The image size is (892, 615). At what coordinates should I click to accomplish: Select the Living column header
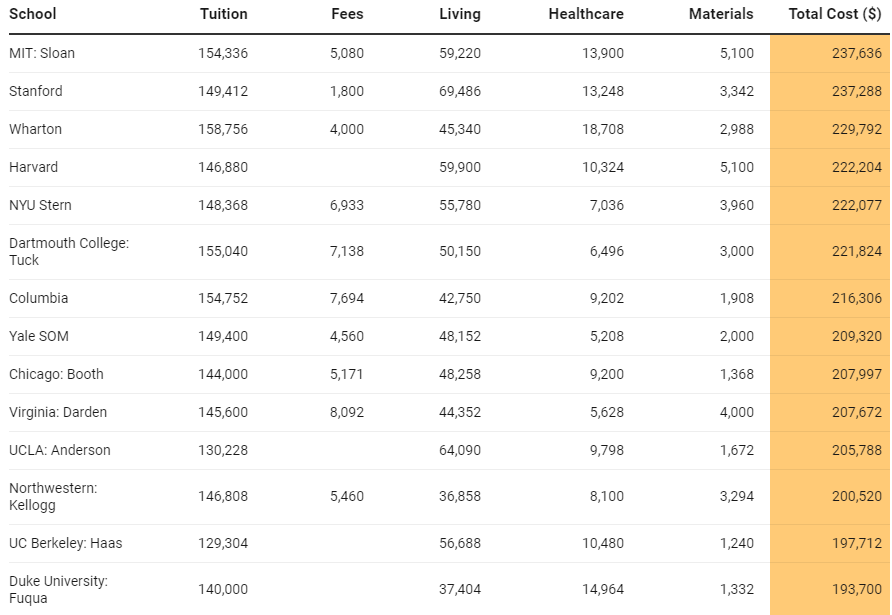459,14
